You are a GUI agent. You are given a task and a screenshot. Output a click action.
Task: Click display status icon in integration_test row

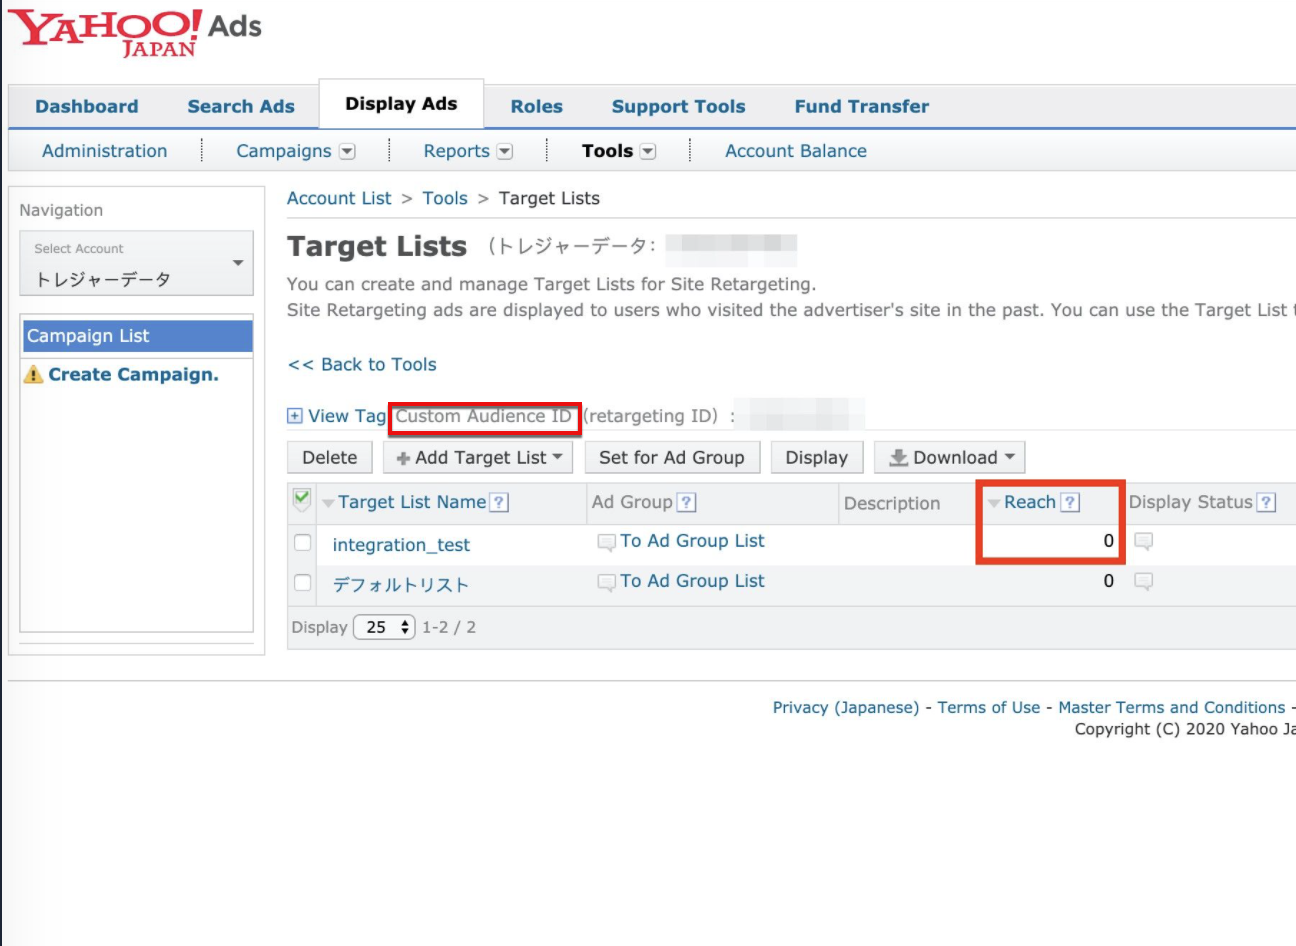(x=1144, y=541)
